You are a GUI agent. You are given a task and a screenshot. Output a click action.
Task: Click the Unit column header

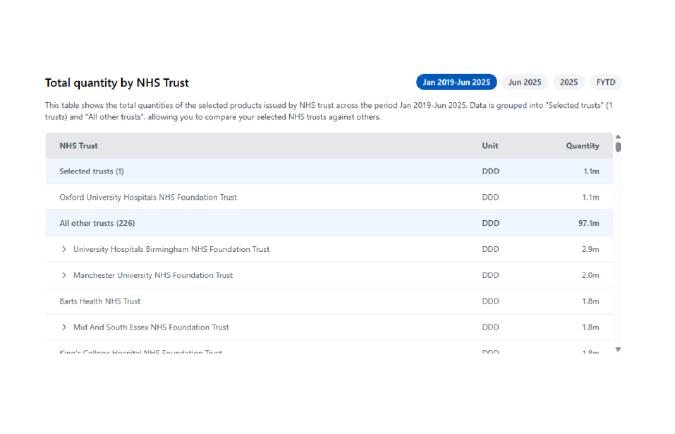pos(490,146)
